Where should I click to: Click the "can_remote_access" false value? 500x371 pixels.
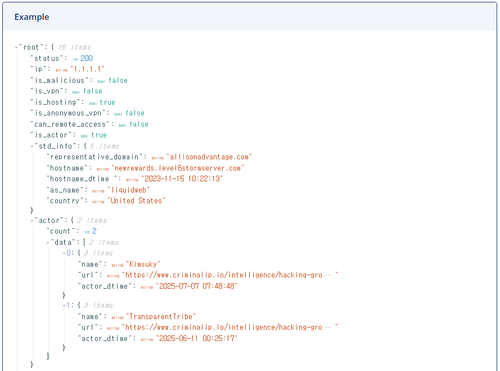point(139,124)
